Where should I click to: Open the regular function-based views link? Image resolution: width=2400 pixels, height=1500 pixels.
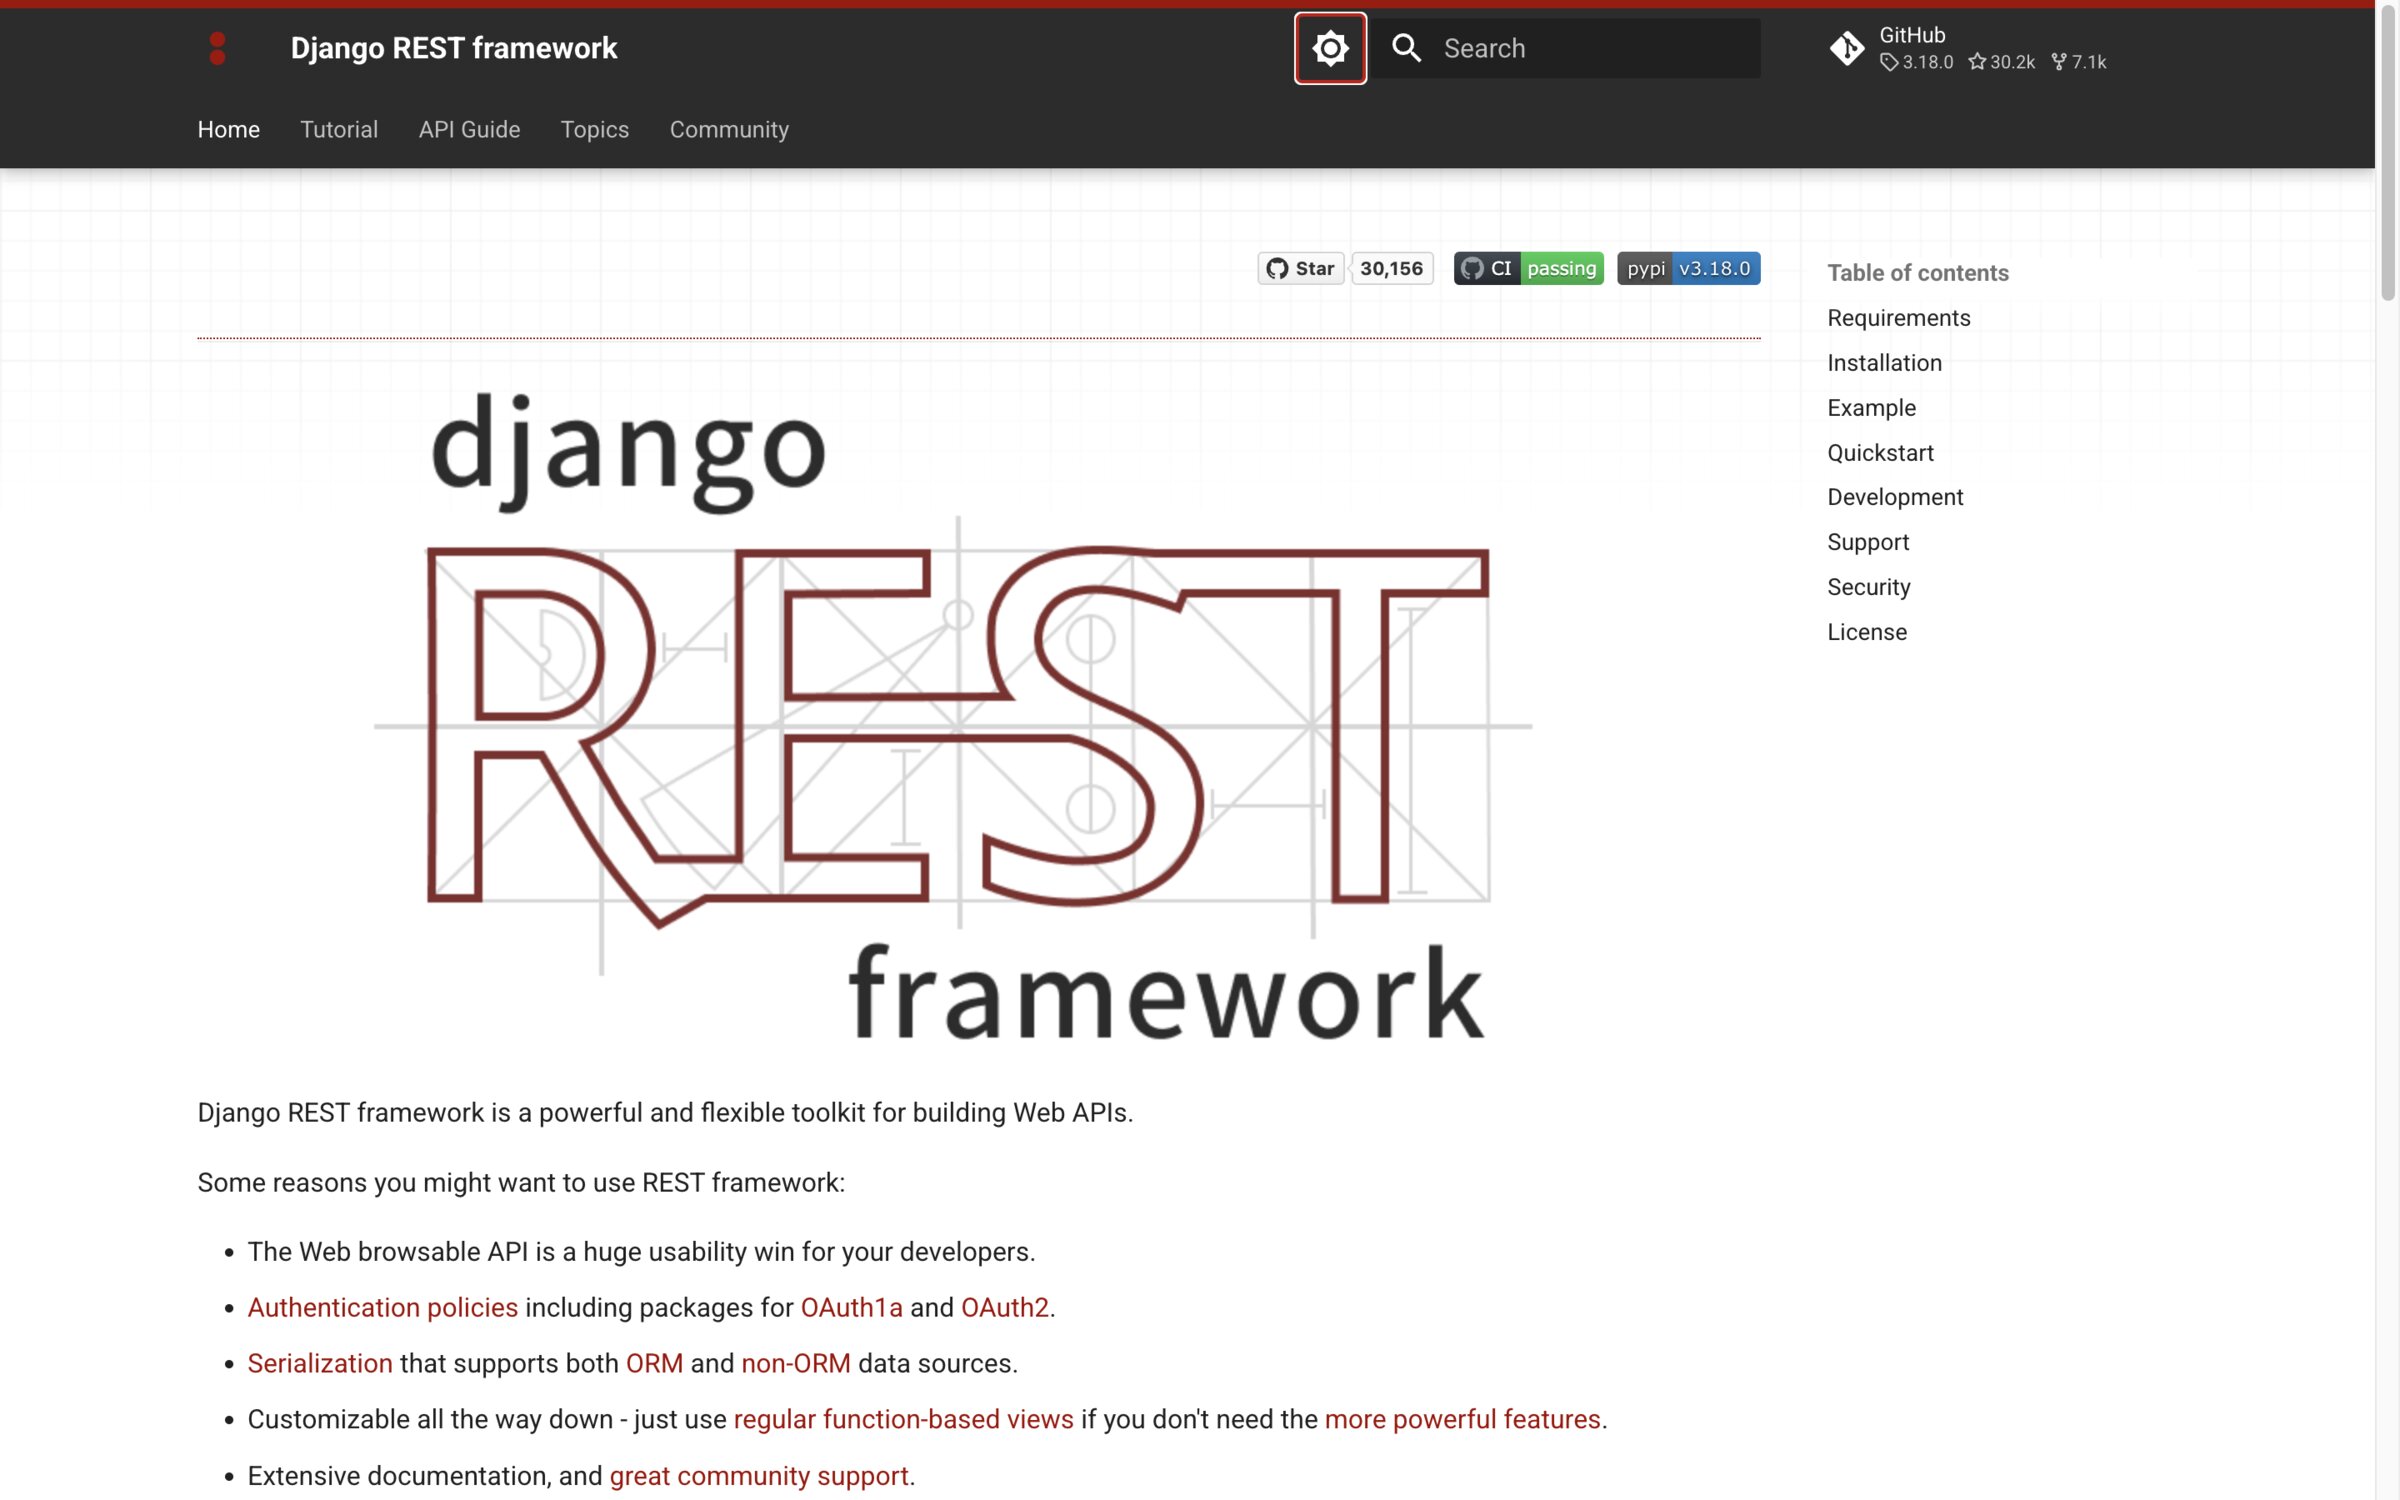pyautogui.click(x=903, y=1420)
